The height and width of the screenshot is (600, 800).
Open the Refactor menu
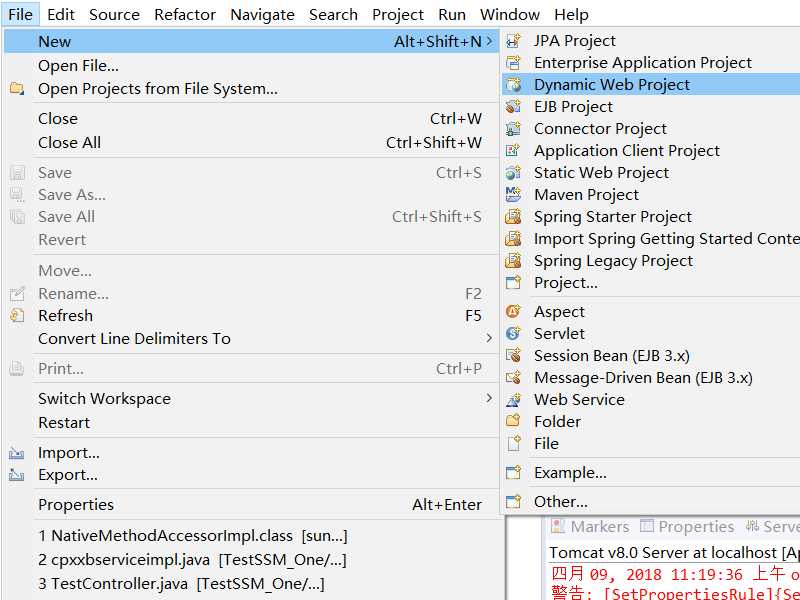(185, 14)
